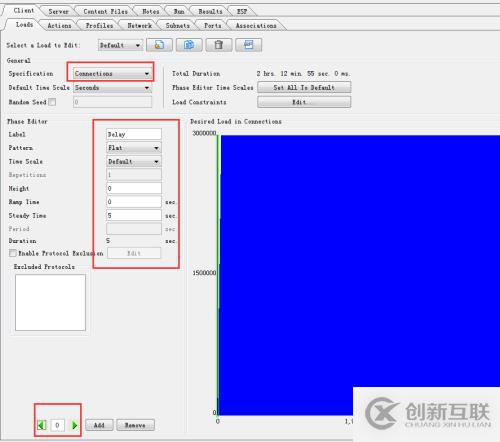Click the new load icon button
This screenshot has height=442, width=500.
pyautogui.click(x=159, y=45)
